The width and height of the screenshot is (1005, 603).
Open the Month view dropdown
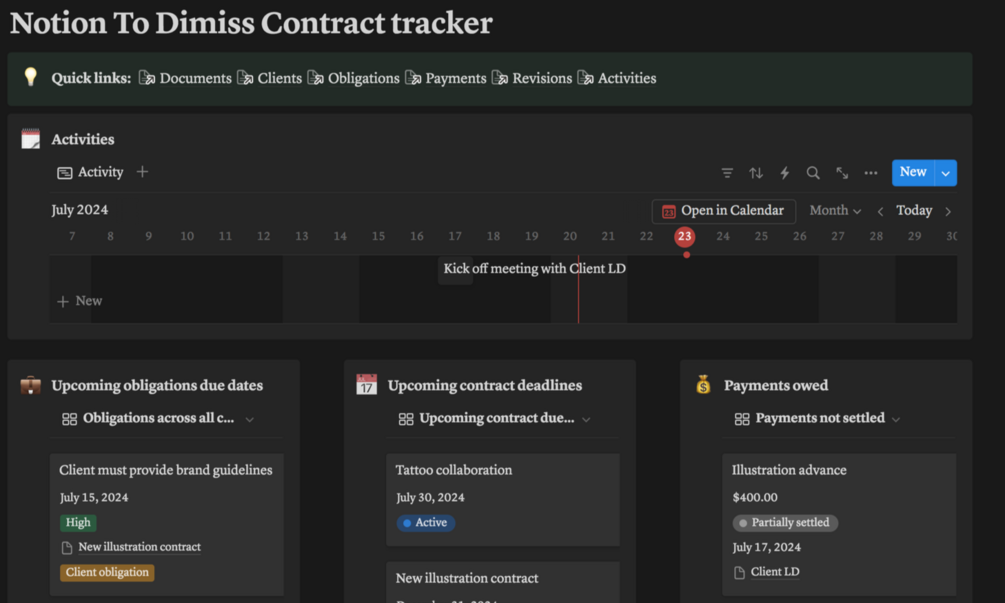pos(835,210)
